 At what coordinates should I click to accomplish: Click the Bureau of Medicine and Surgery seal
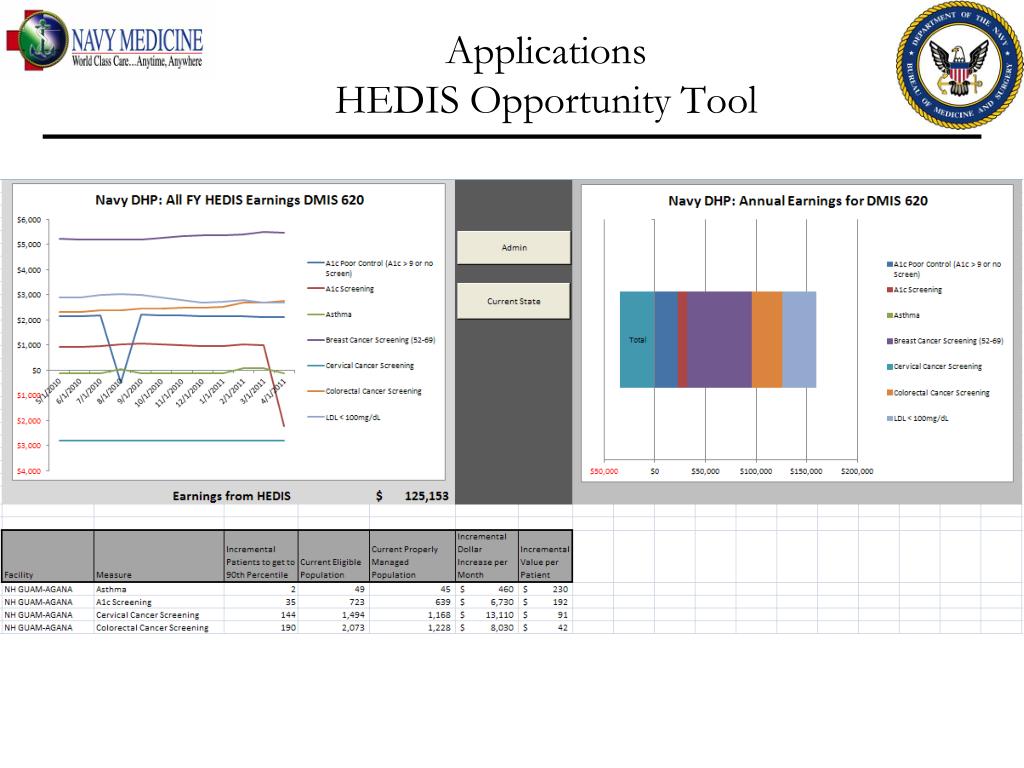point(958,65)
